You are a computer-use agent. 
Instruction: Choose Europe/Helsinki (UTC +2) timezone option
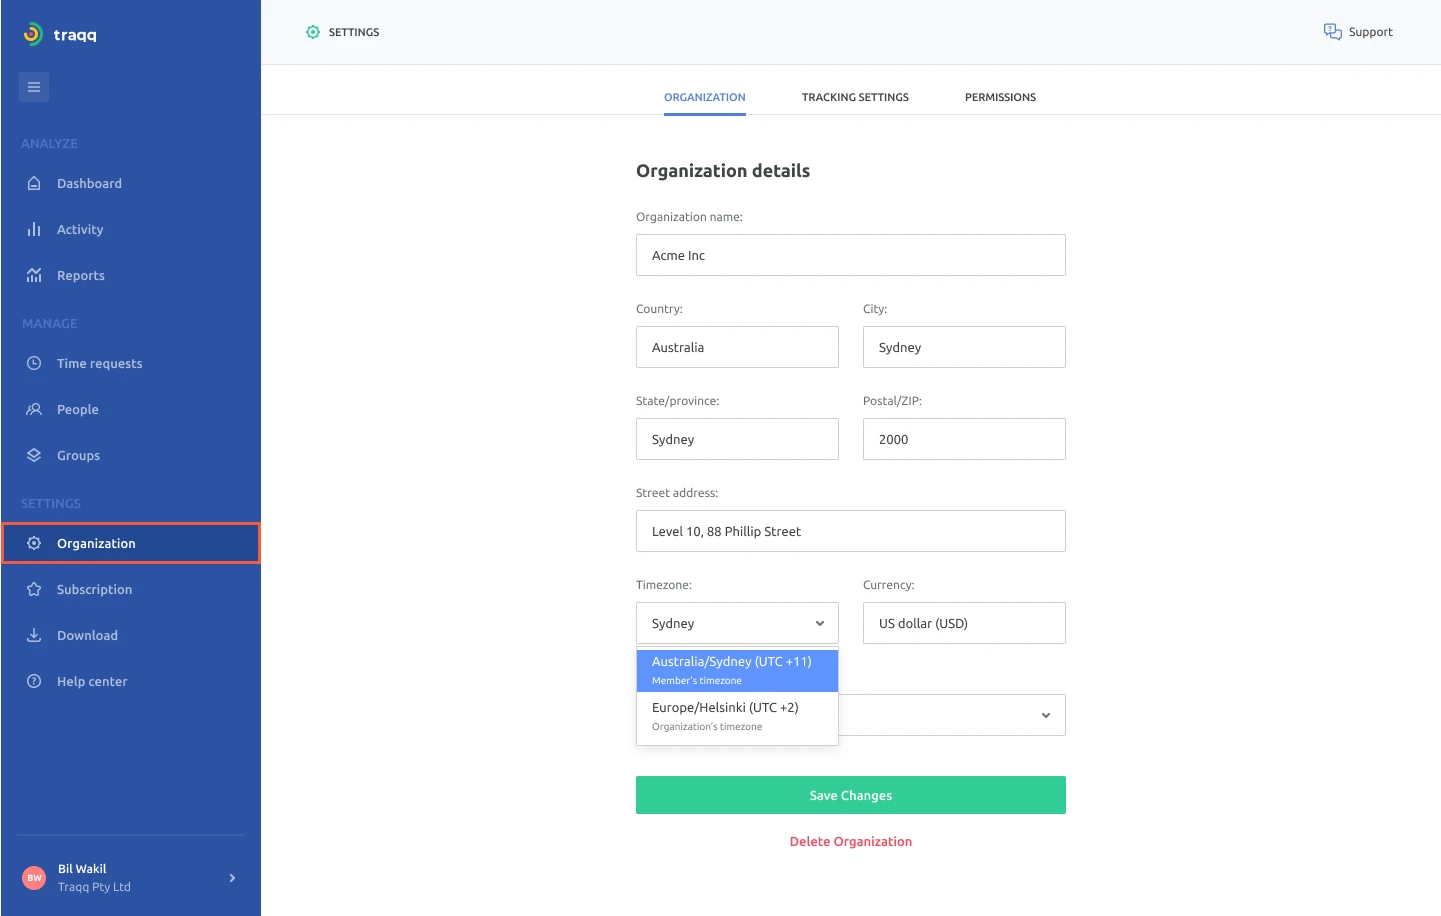737,716
